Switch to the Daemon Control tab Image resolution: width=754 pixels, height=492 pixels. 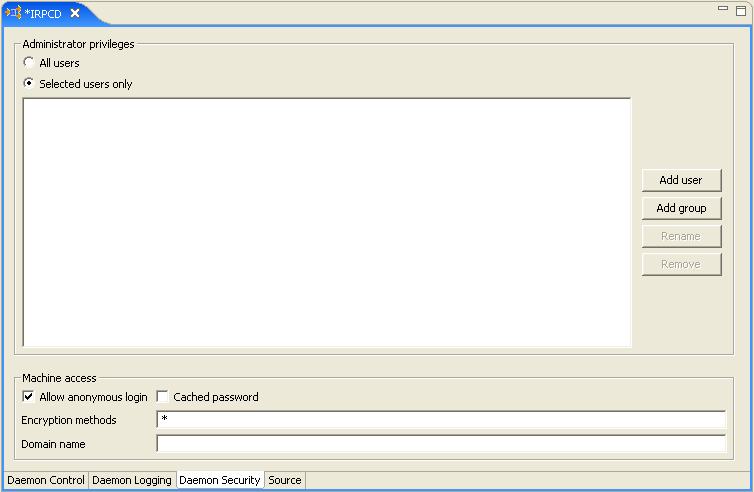[46, 480]
